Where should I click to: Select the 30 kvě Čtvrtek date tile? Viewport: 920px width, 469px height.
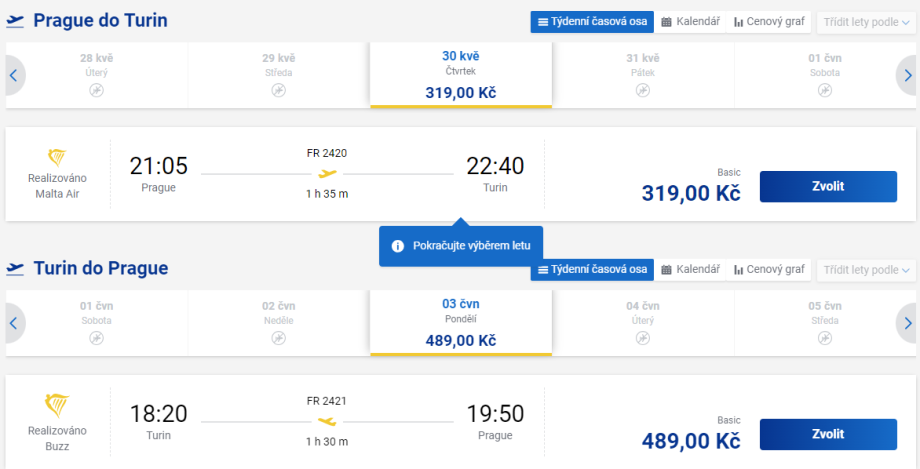pyautogui.click(x=460, y=75)
